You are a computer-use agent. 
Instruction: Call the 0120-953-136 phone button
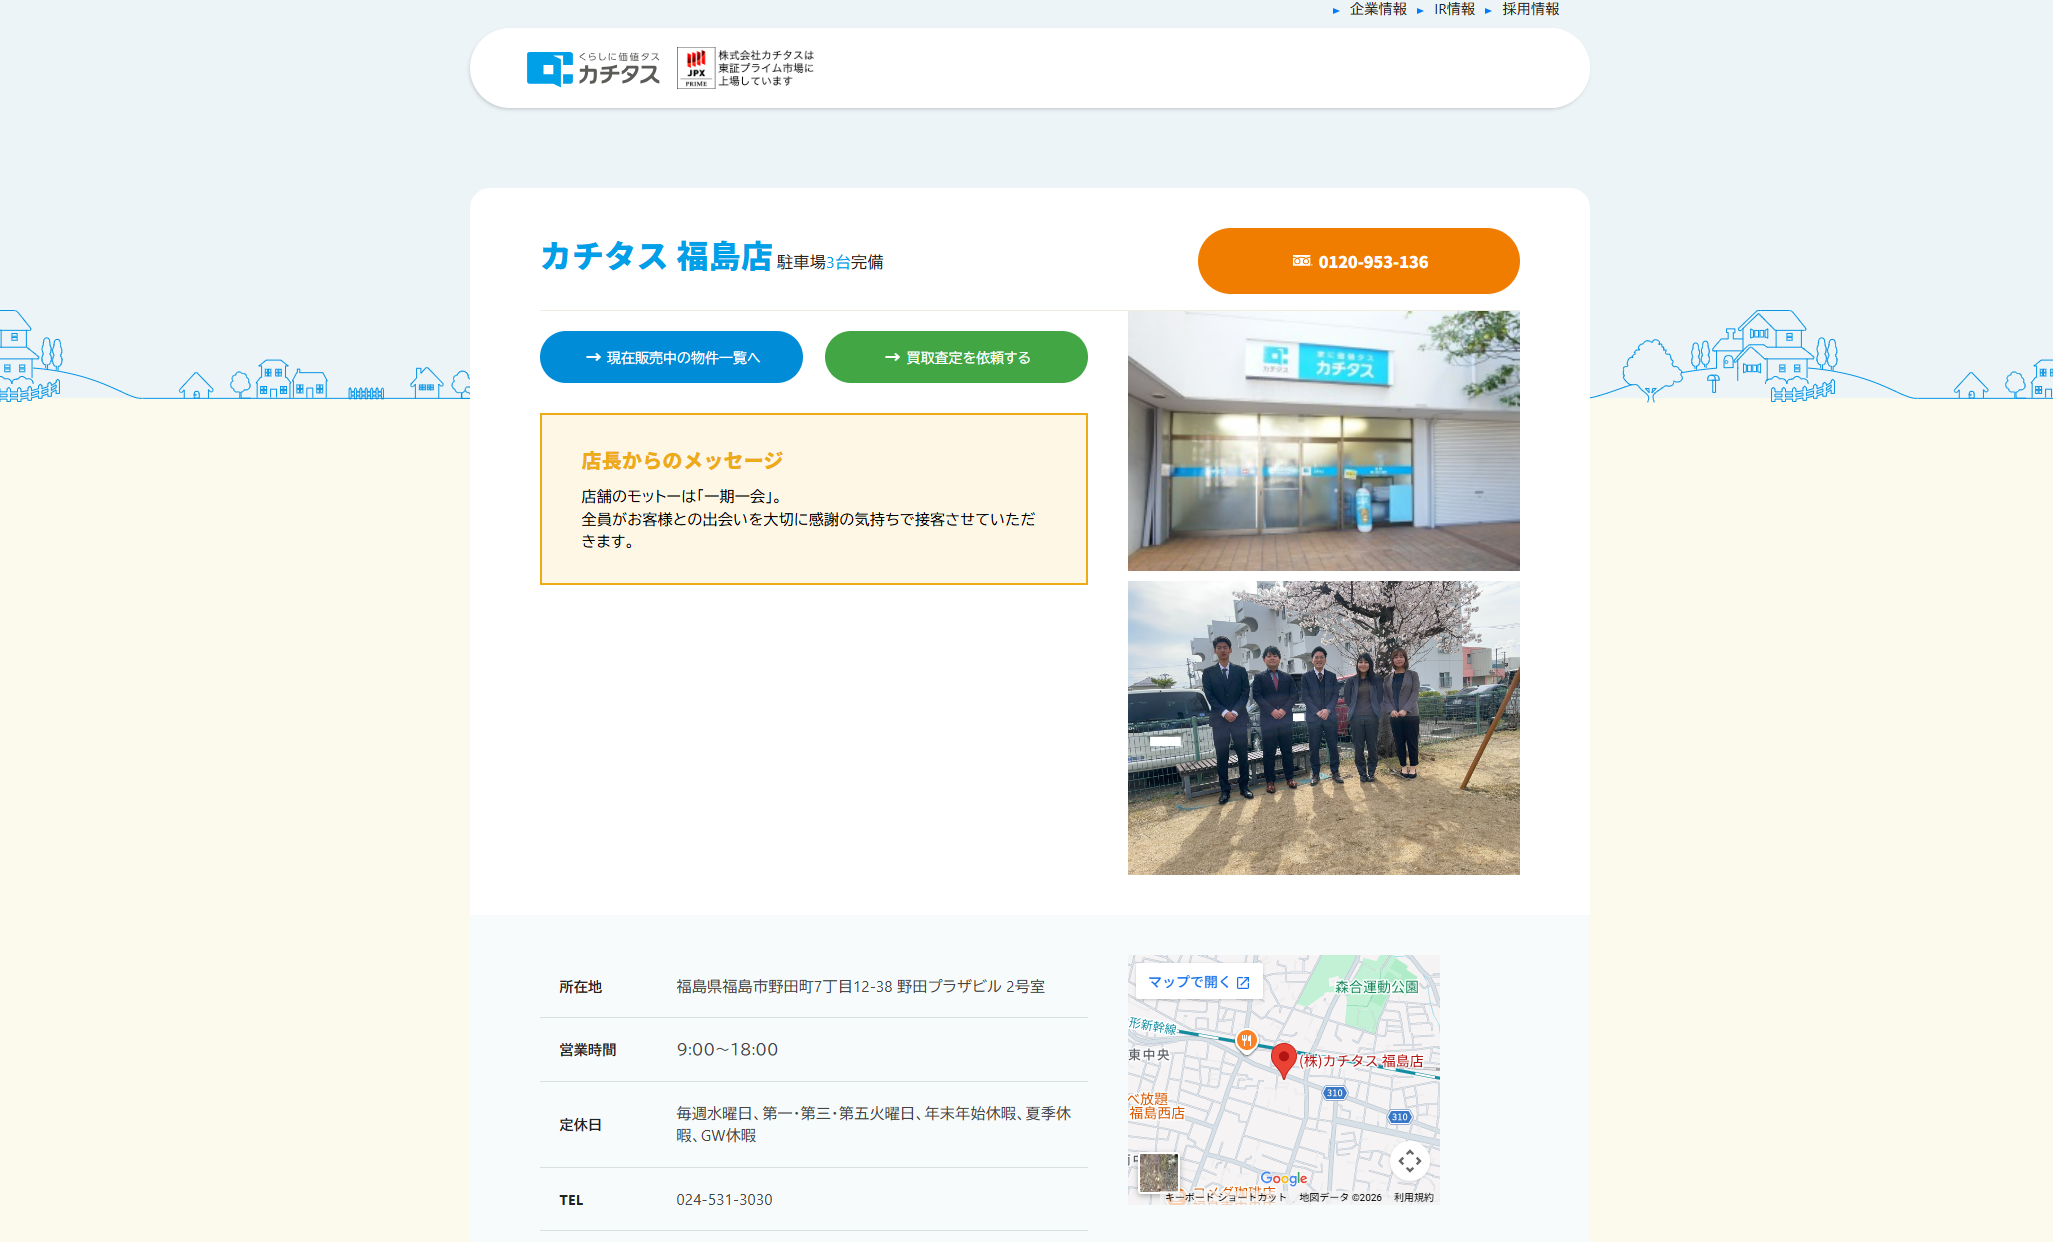(1358, 261)
